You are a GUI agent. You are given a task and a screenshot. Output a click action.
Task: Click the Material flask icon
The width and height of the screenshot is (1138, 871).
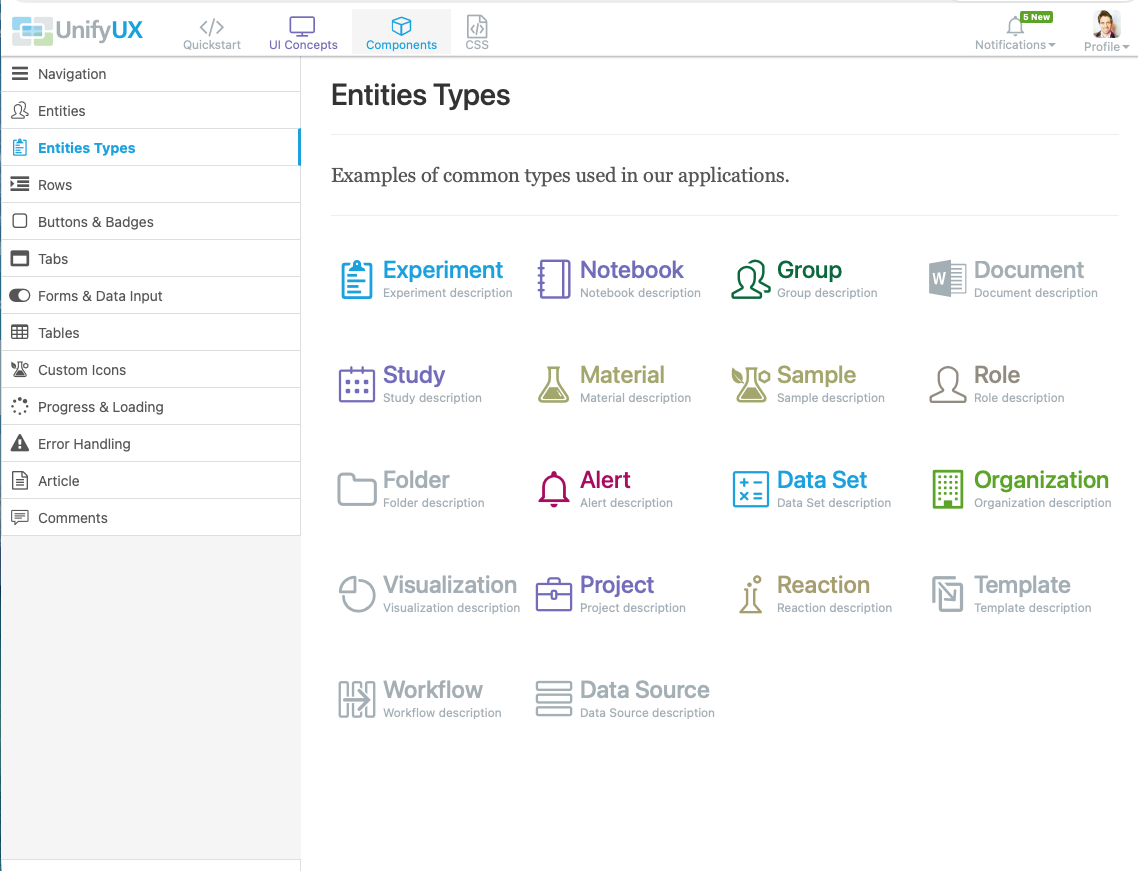(553, 384)
